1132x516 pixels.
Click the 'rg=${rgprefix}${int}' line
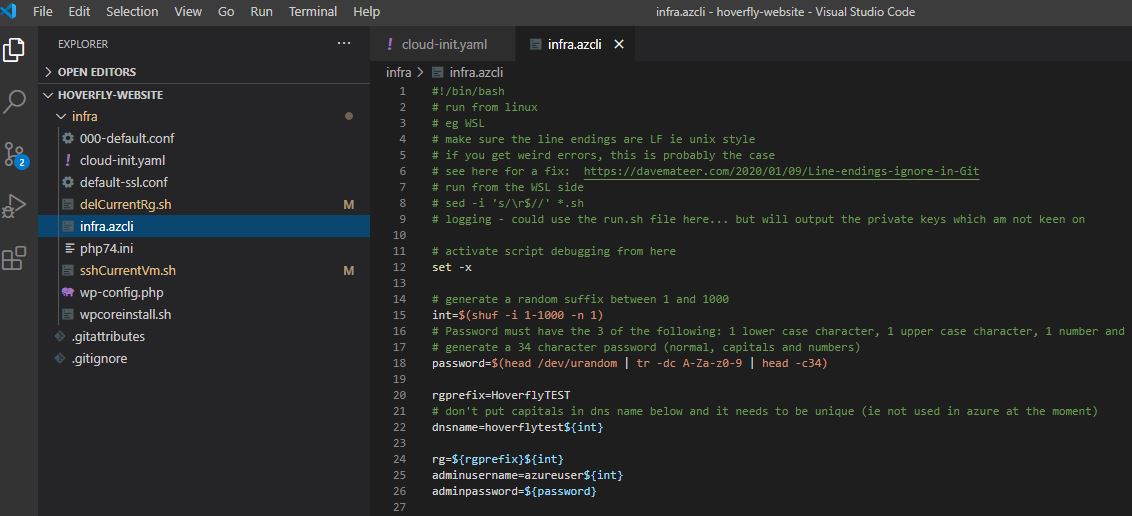[497, 459]
